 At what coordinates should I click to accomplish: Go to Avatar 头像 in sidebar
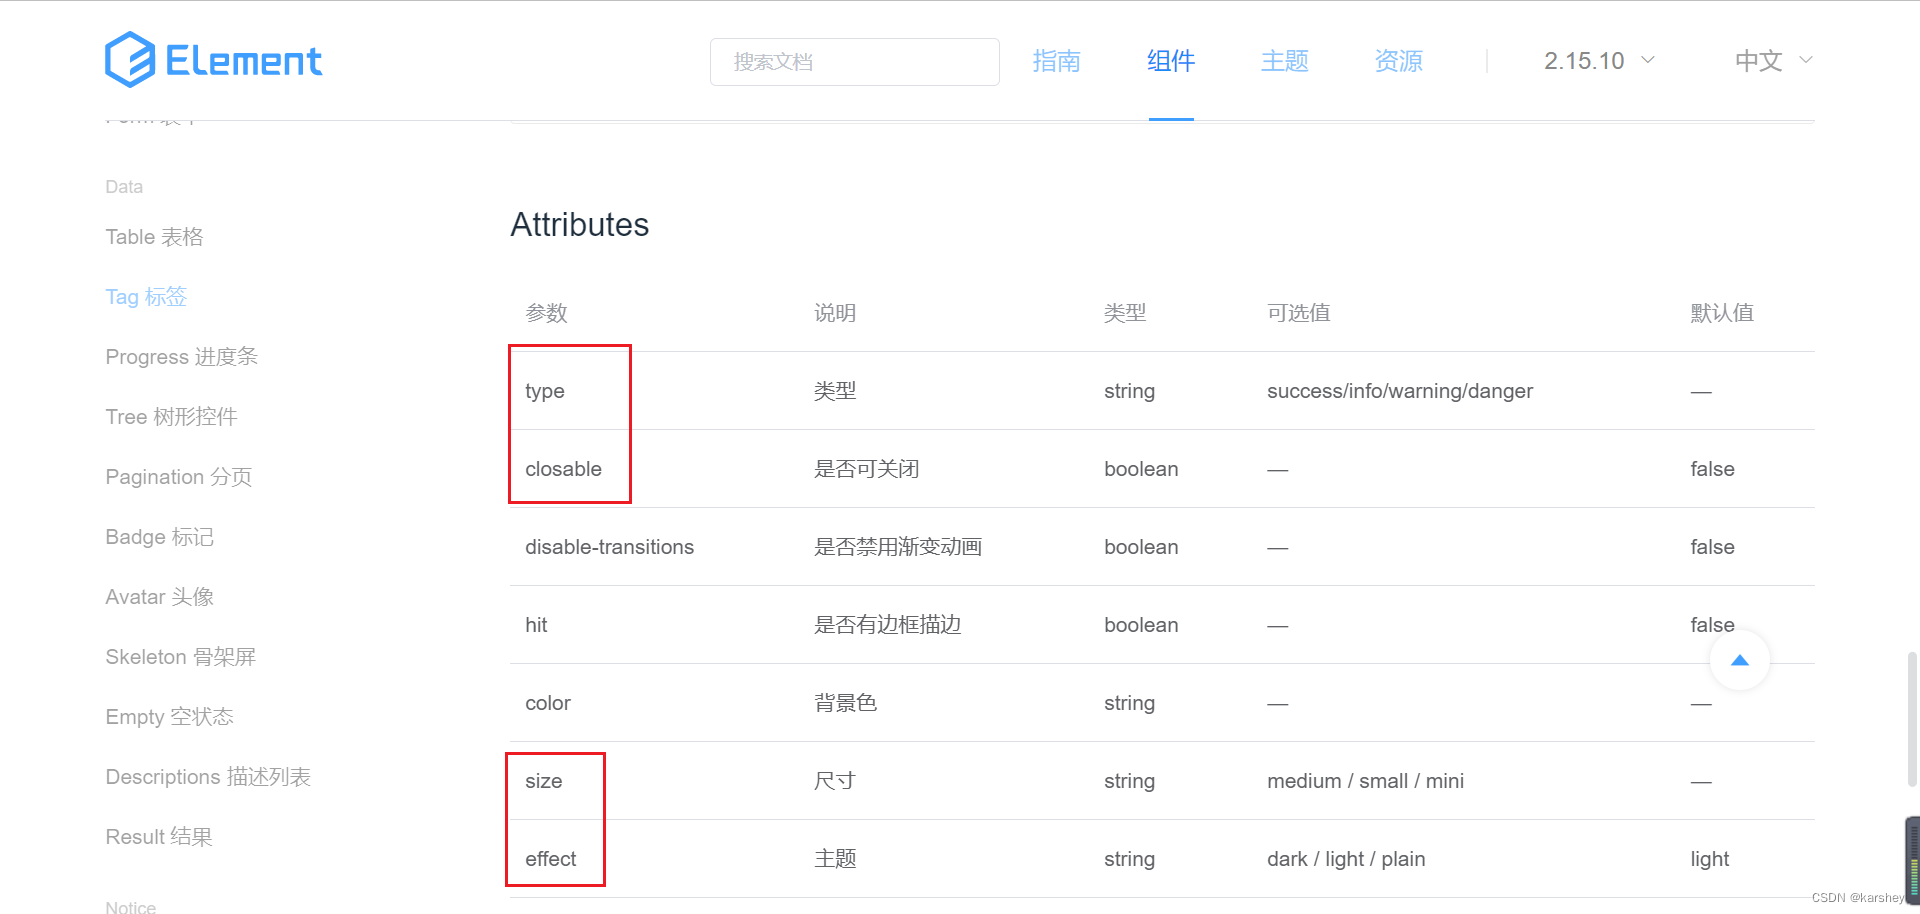point(160,597)
